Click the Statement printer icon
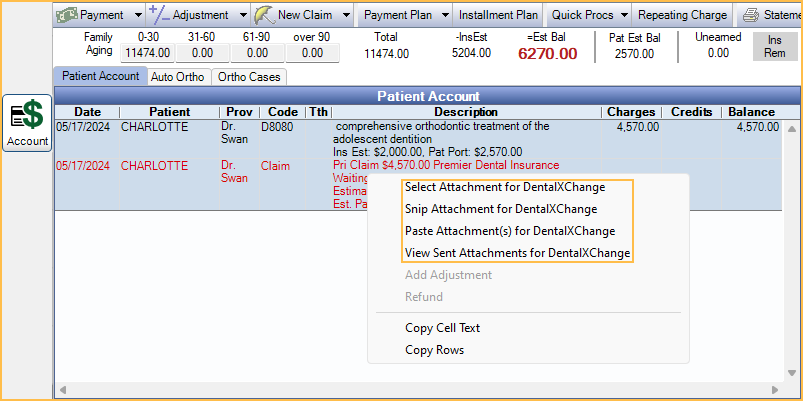Image resolution: width=803 pixels, height=401 pixels. coord(751,15)
